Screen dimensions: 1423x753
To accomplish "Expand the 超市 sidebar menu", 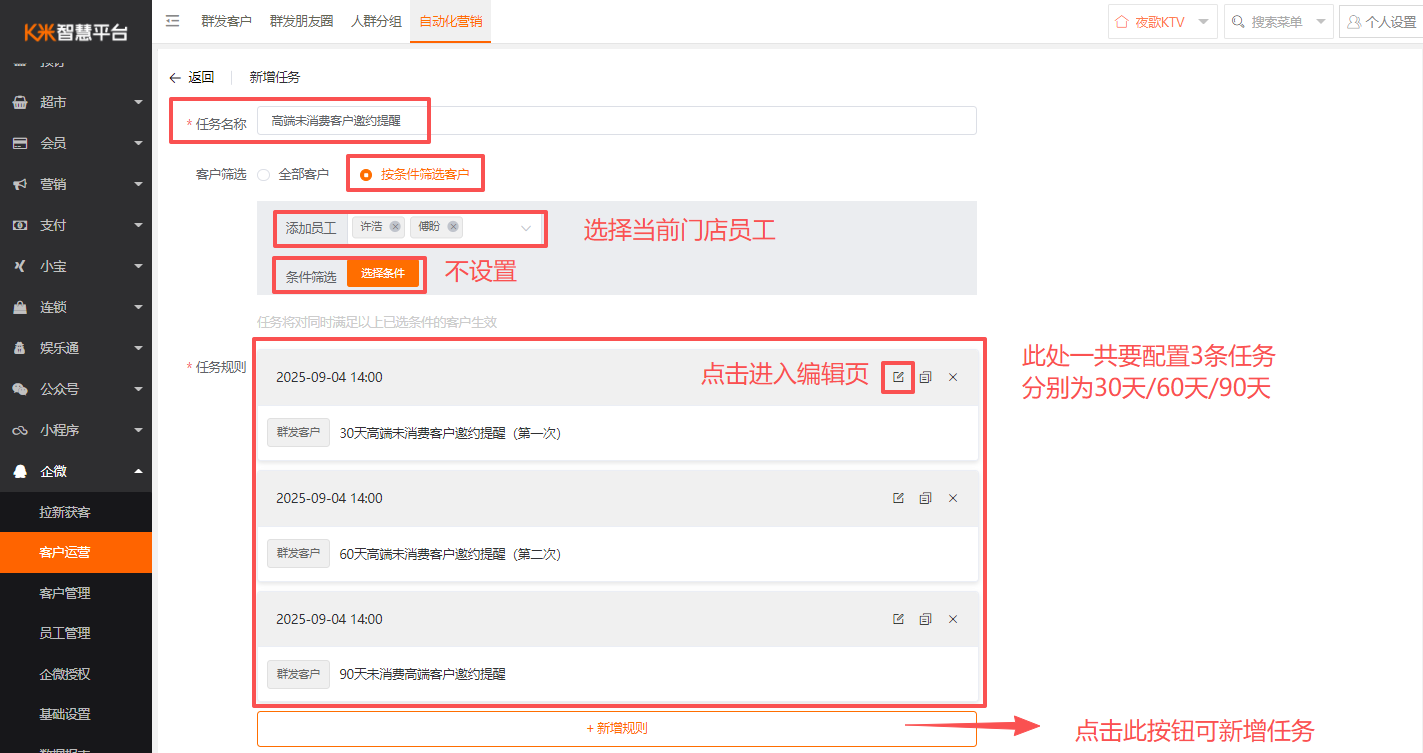I will point(76,102).
